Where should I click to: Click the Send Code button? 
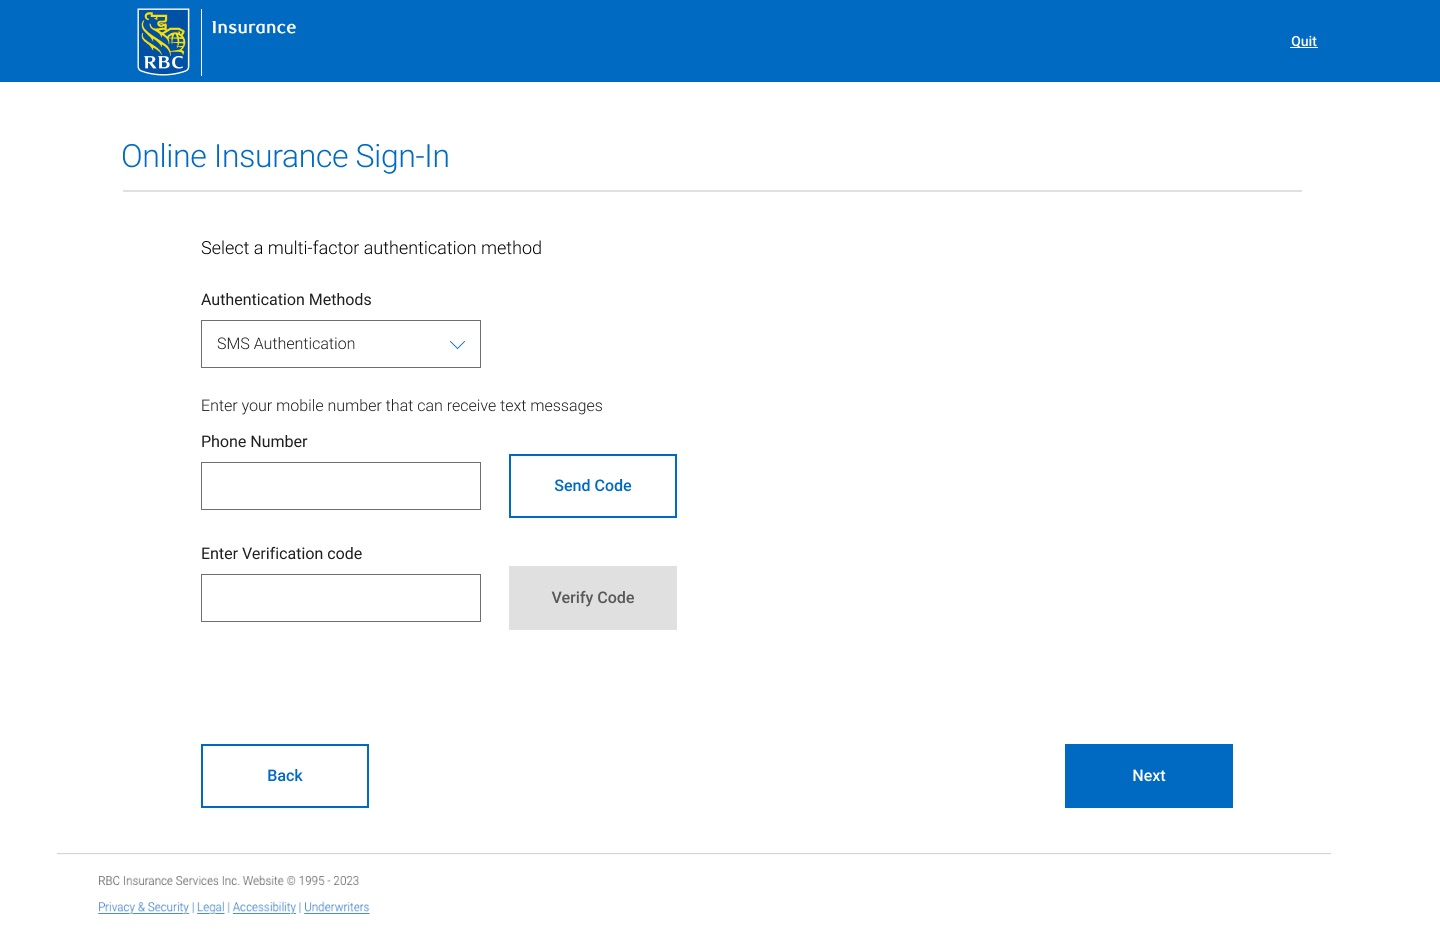point(593,486)
